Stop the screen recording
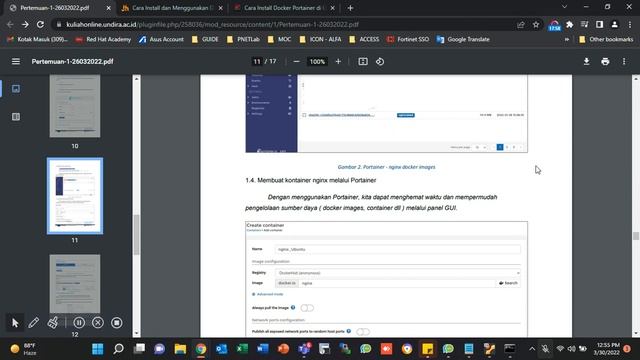The height and width of the screenshot is (360, 640). click(116, 323)
